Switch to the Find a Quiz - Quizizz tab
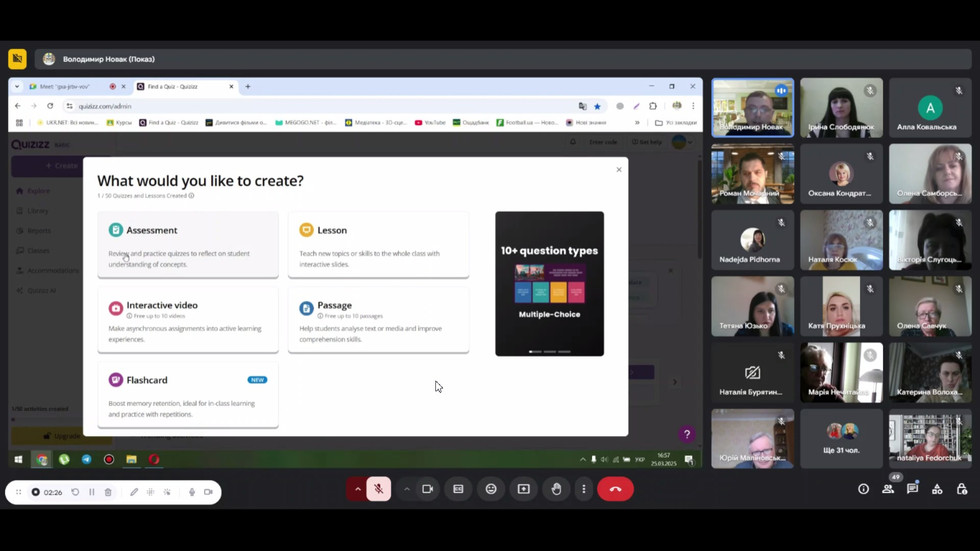This screenshot has width=980, height=551. [x=186, y=87]
